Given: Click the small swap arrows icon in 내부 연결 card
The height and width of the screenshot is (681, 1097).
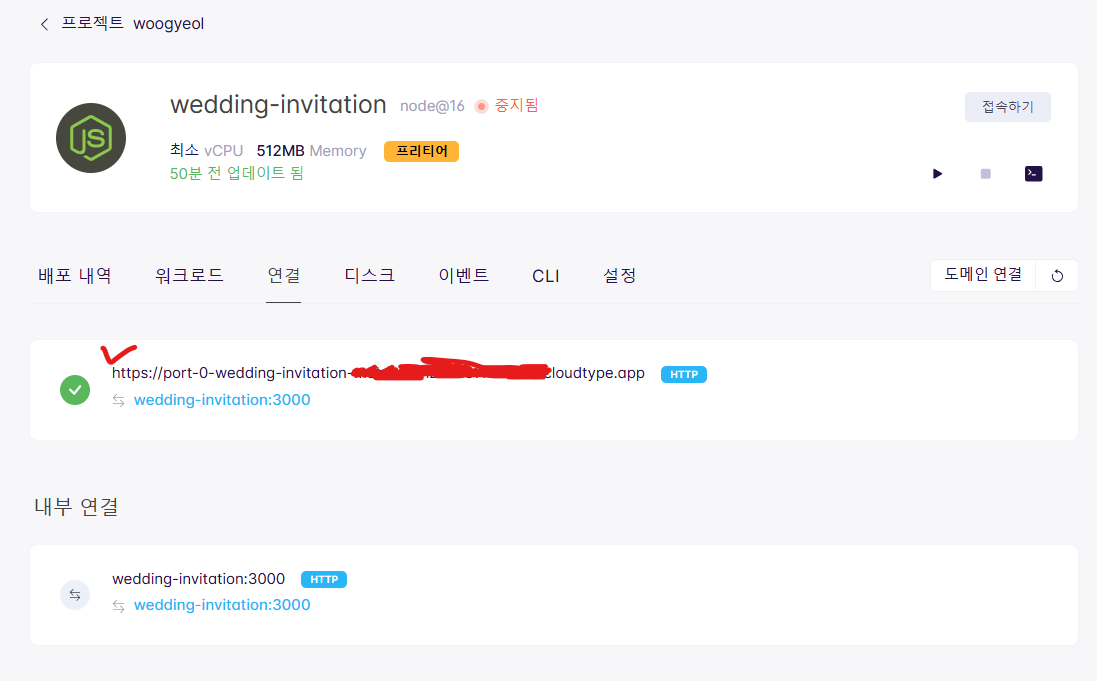Looking at the screenshot, I should pyautogui.click(x=119, y=606).
